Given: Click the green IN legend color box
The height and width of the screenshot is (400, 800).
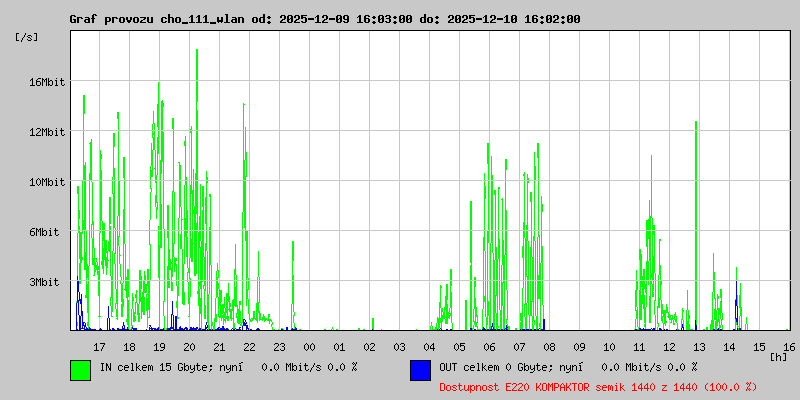Looking at the screenshot, I should click(x=81, y=370).
